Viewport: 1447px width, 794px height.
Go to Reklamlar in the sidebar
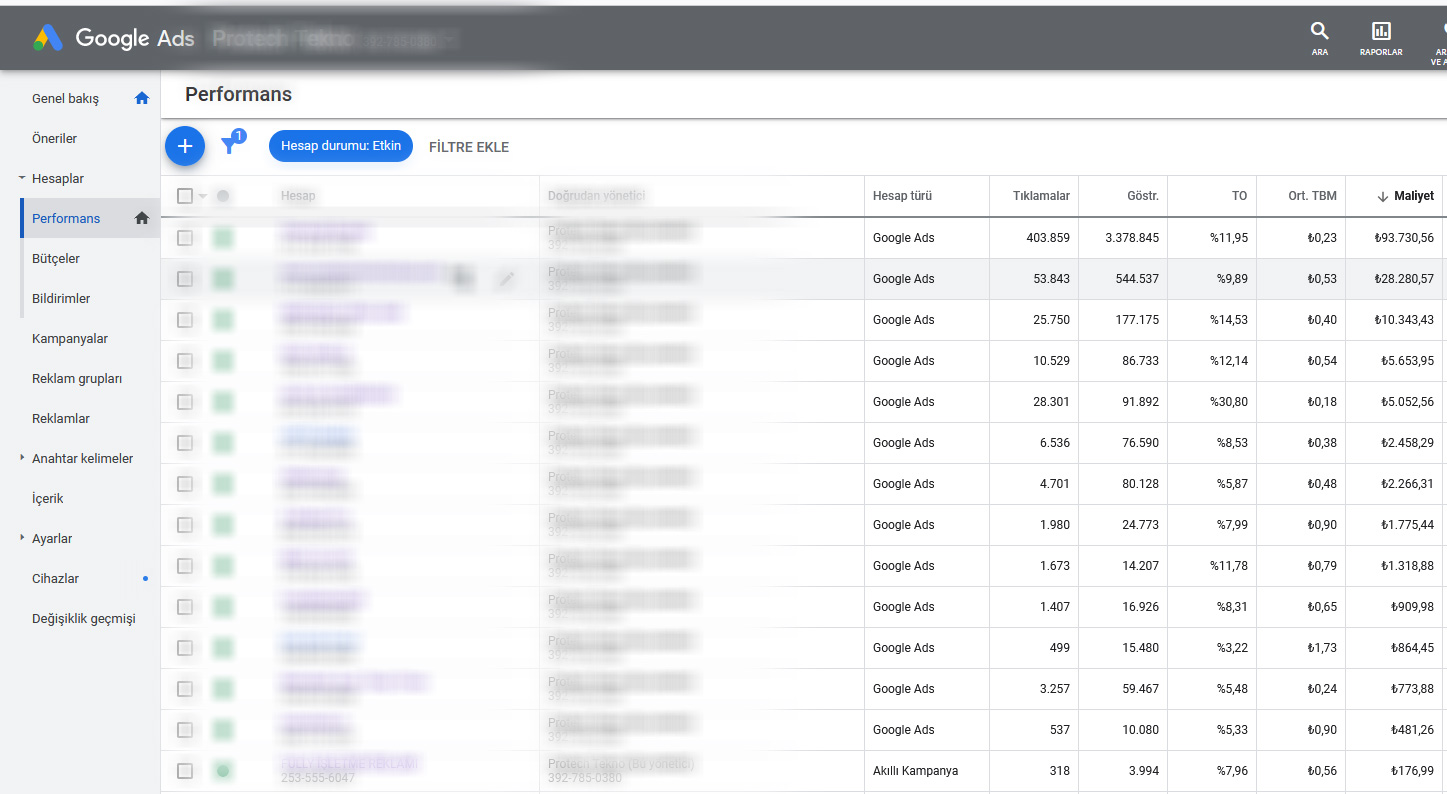(61, 418)
